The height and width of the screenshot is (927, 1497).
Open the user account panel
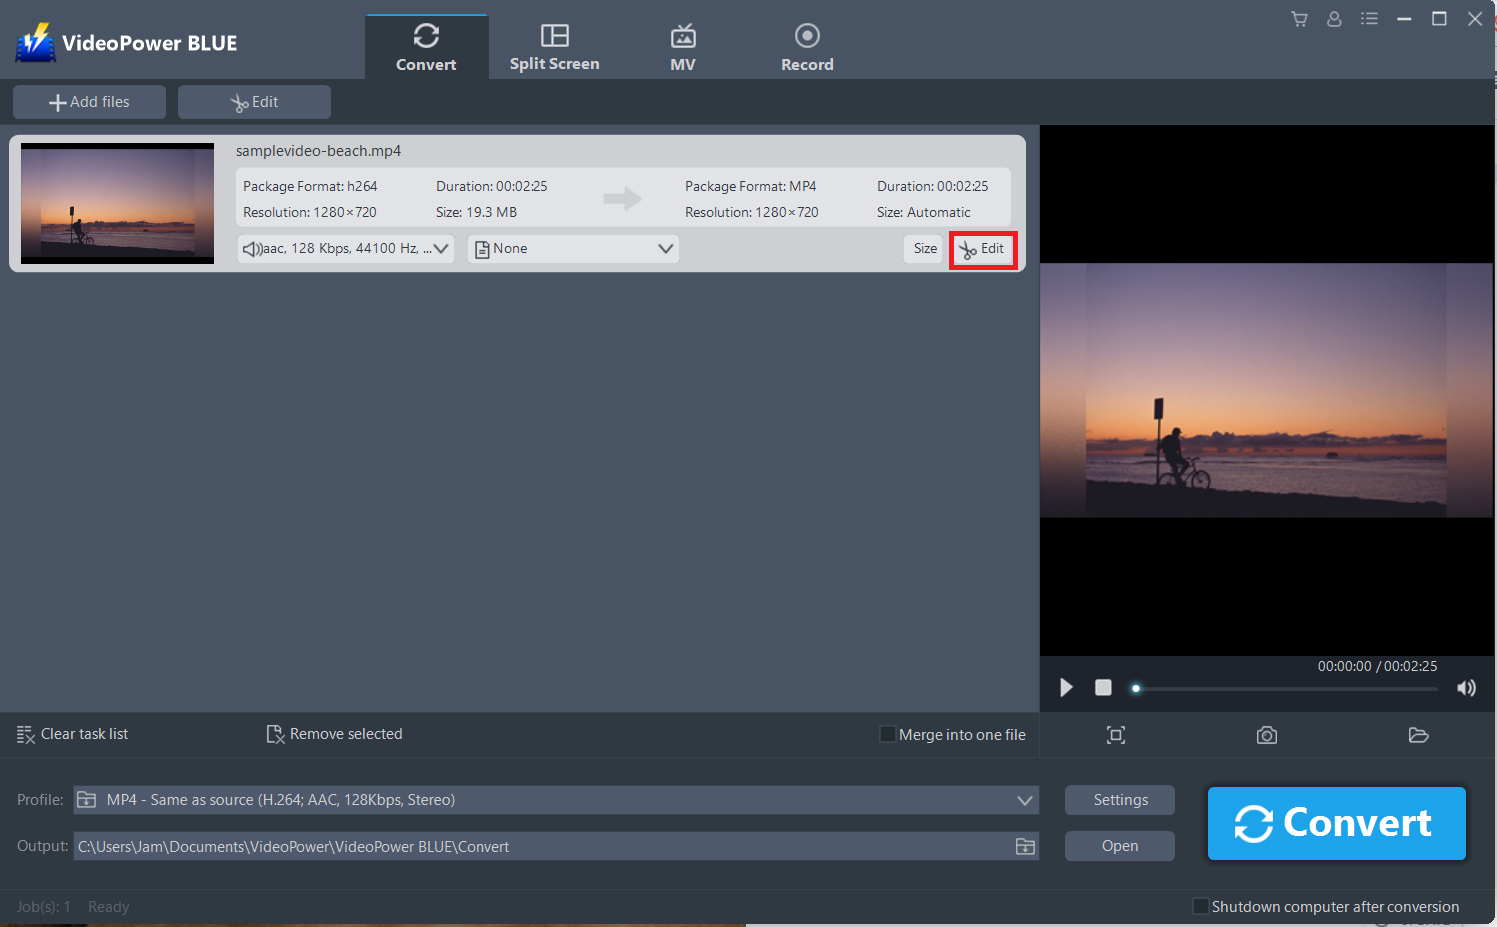[x=1334, y=18]
